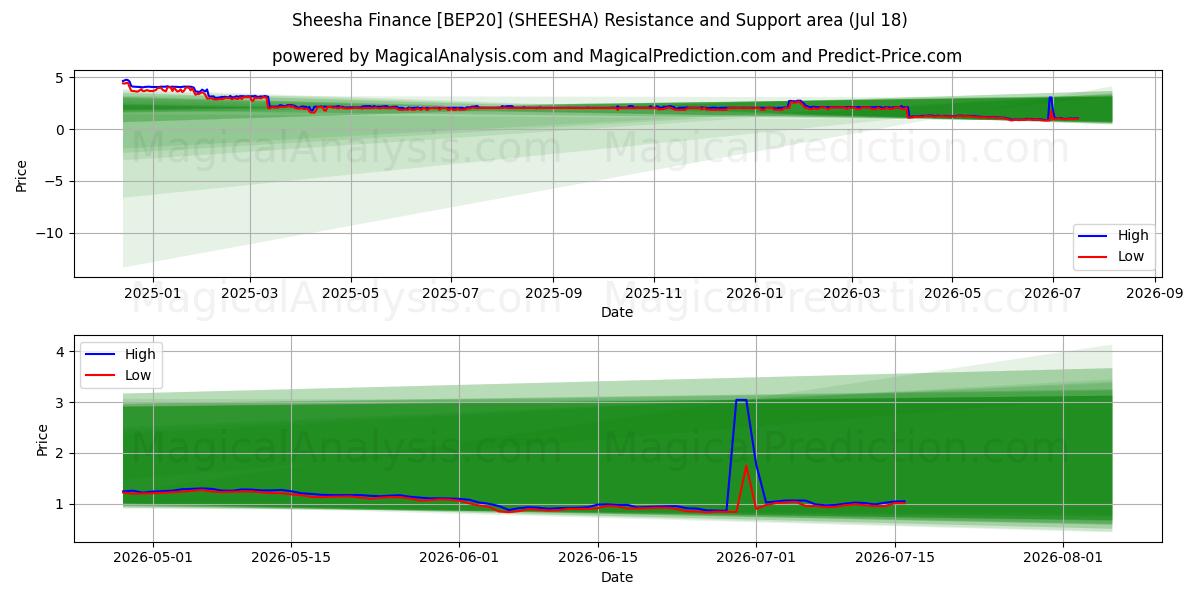Click the top chart 'Price' axis label
1200x600 pixels.
click(22, 174)
